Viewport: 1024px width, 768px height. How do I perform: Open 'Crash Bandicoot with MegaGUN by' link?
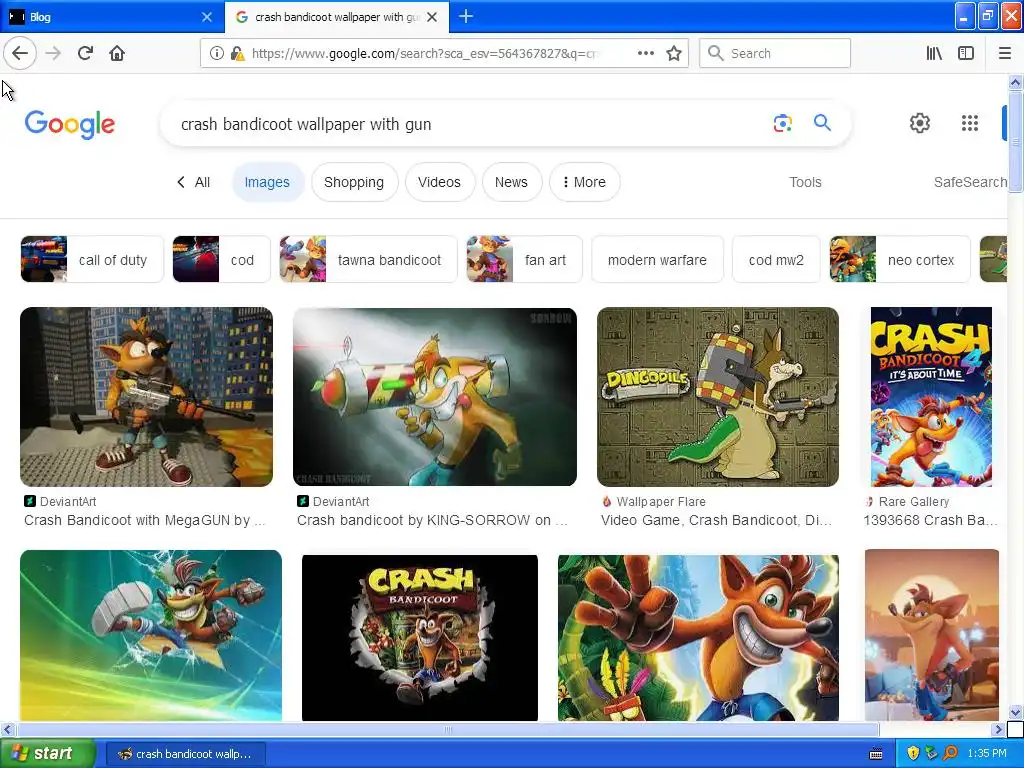point(144,520)
